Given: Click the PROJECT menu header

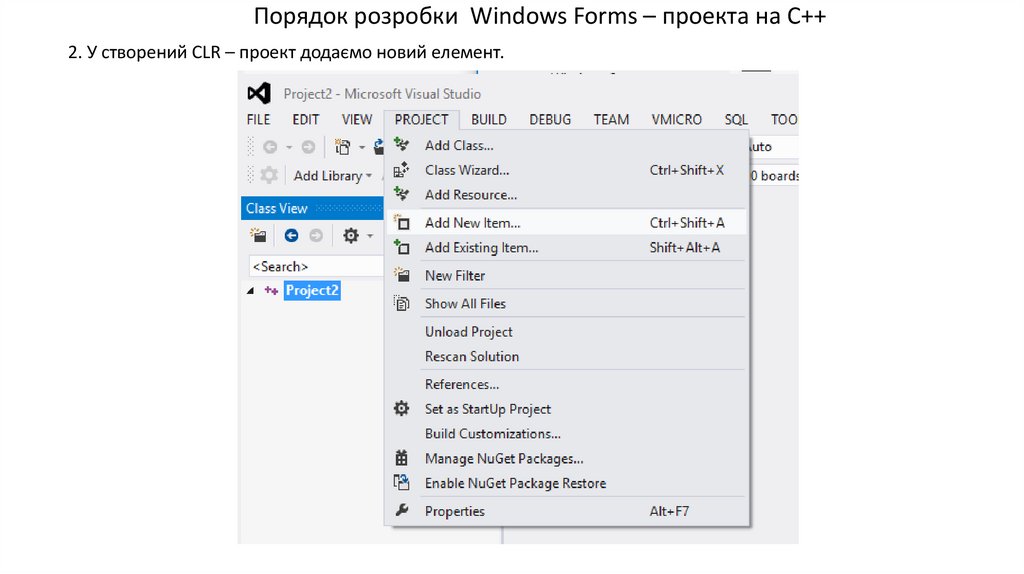Looking at the screenshot, I should pos(421,120).
